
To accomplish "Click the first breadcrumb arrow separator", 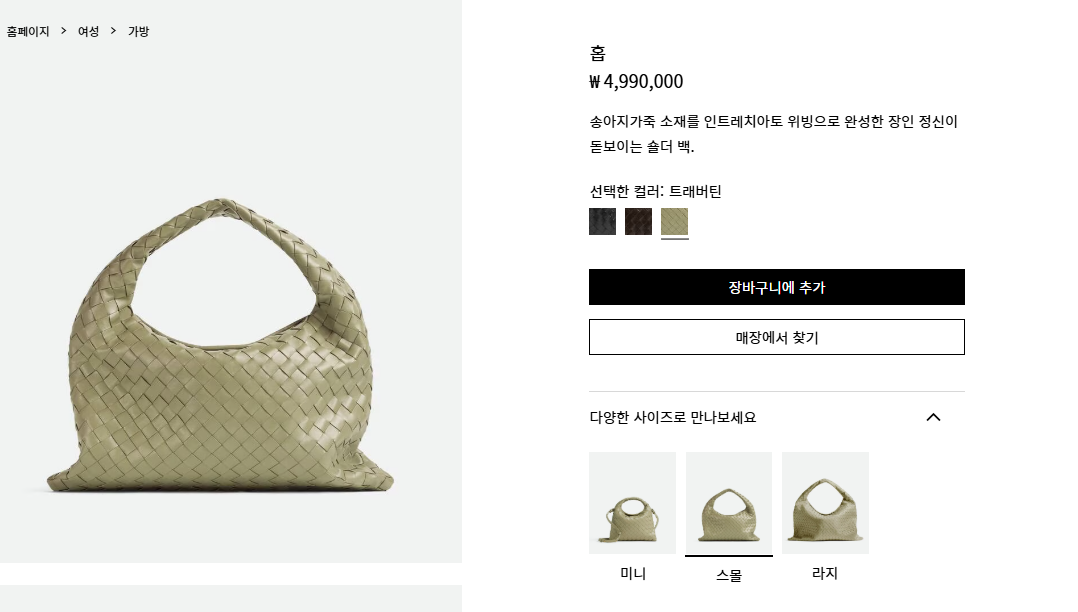I will tap(64, 31).
